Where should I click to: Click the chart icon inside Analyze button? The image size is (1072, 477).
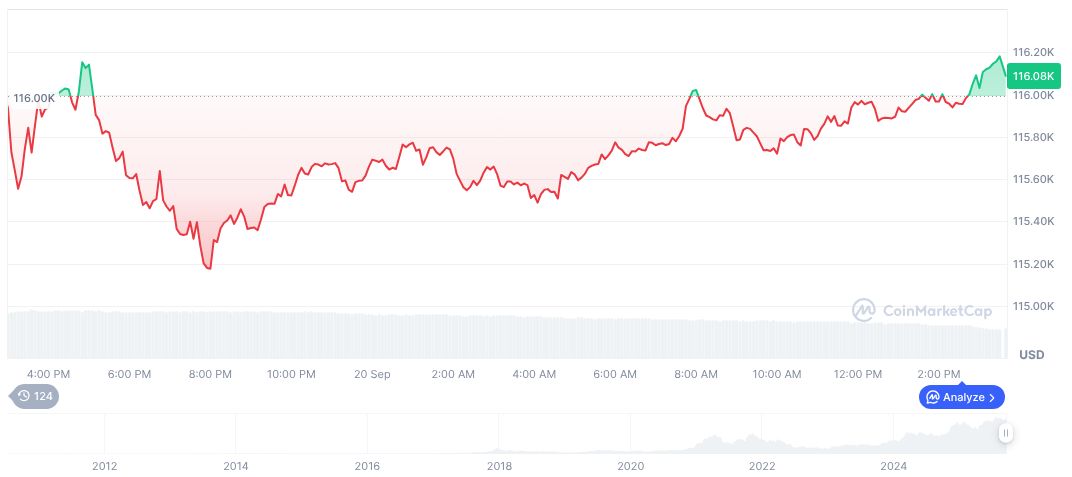tap(932, 397)
